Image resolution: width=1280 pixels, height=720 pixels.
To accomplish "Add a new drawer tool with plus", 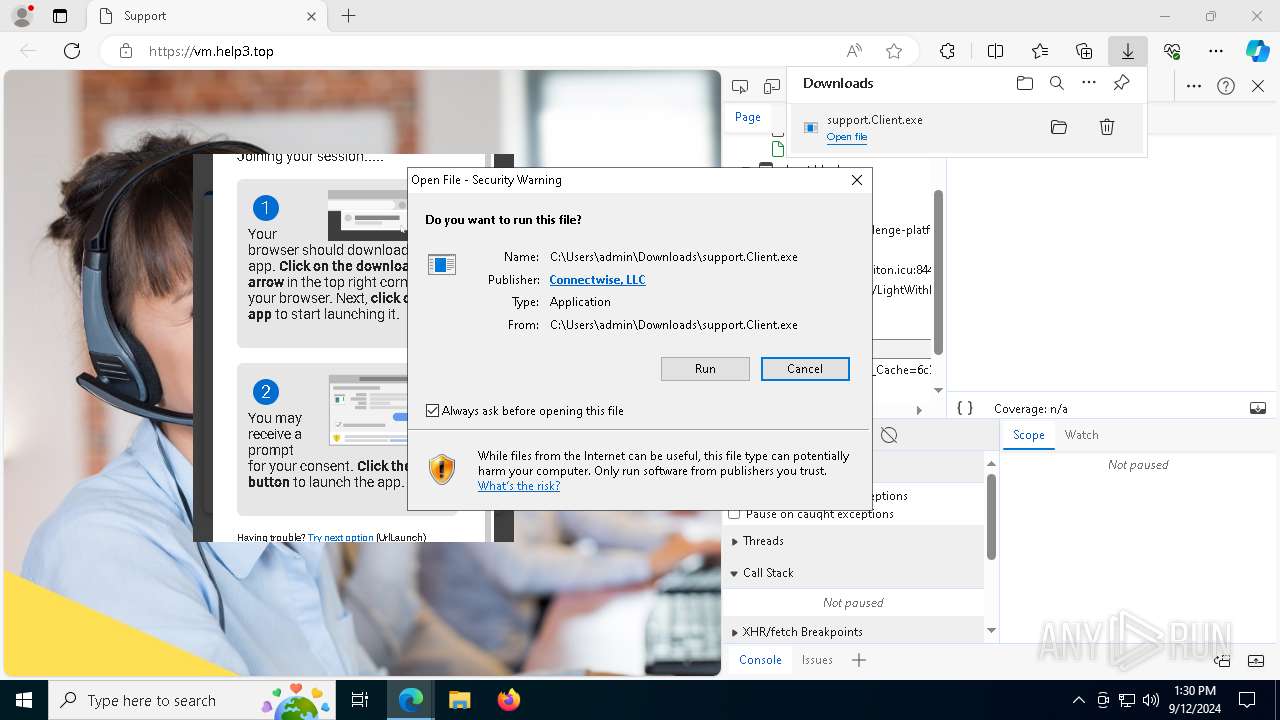I will click(x=859, y=660).
